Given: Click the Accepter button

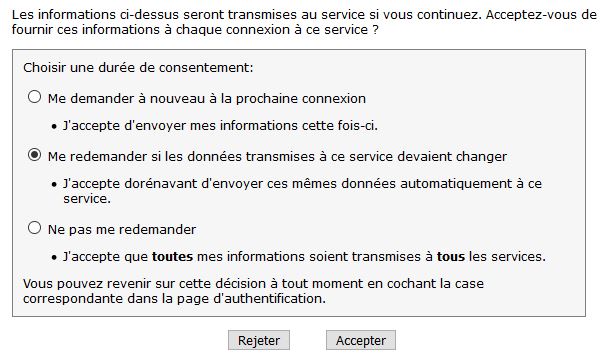Looking at the screenshot, I should (x=361, y=340).
